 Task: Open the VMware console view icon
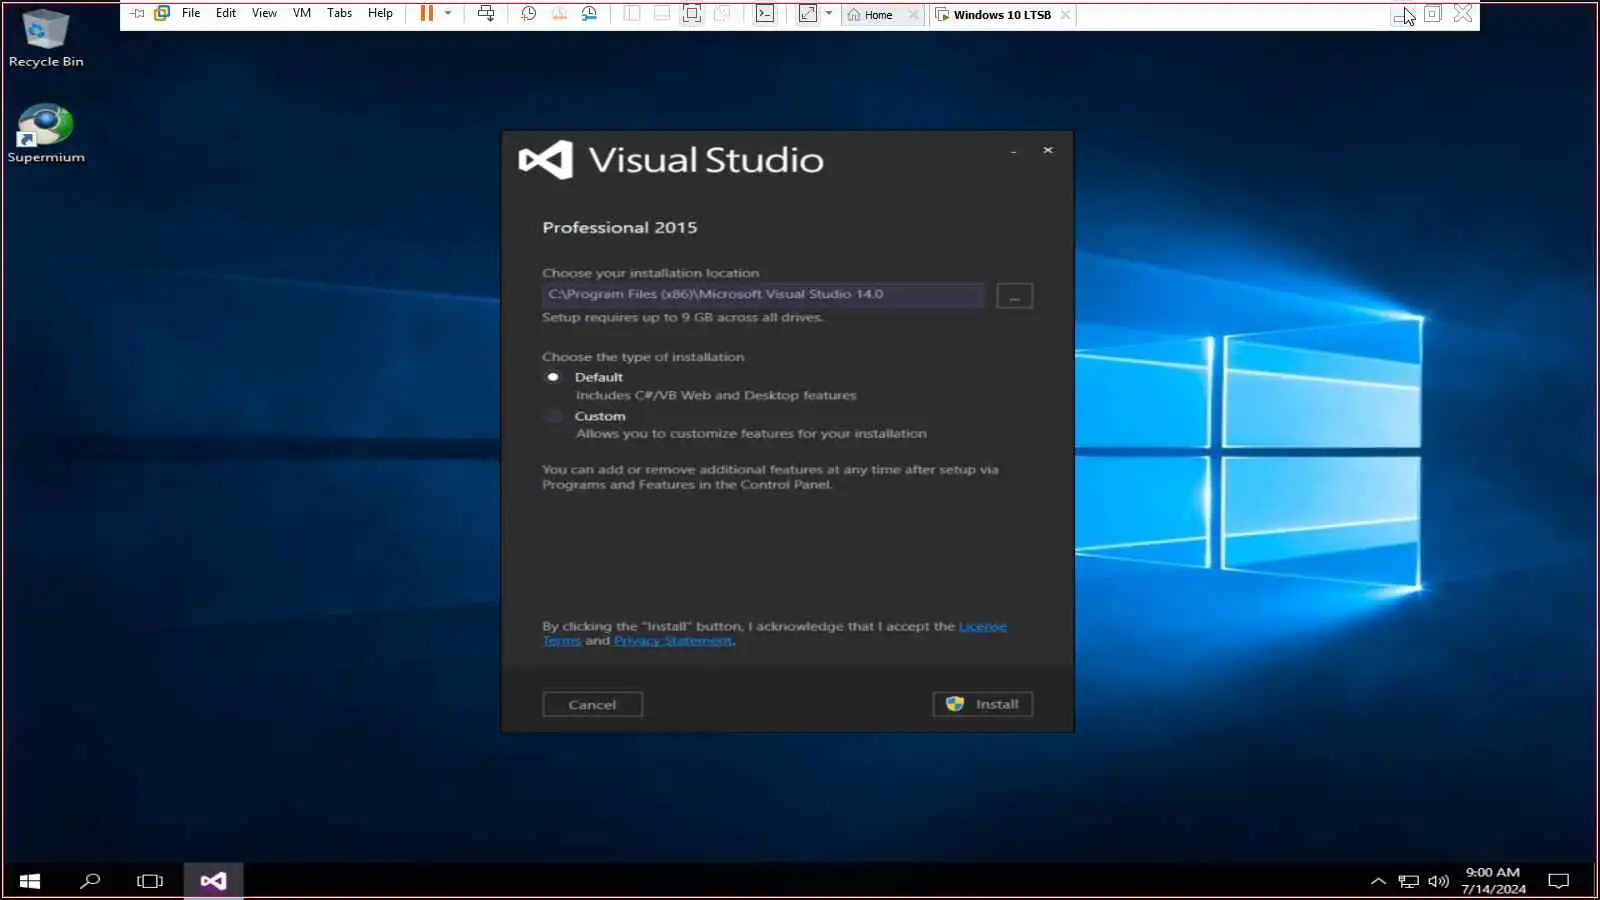point(765,14)
